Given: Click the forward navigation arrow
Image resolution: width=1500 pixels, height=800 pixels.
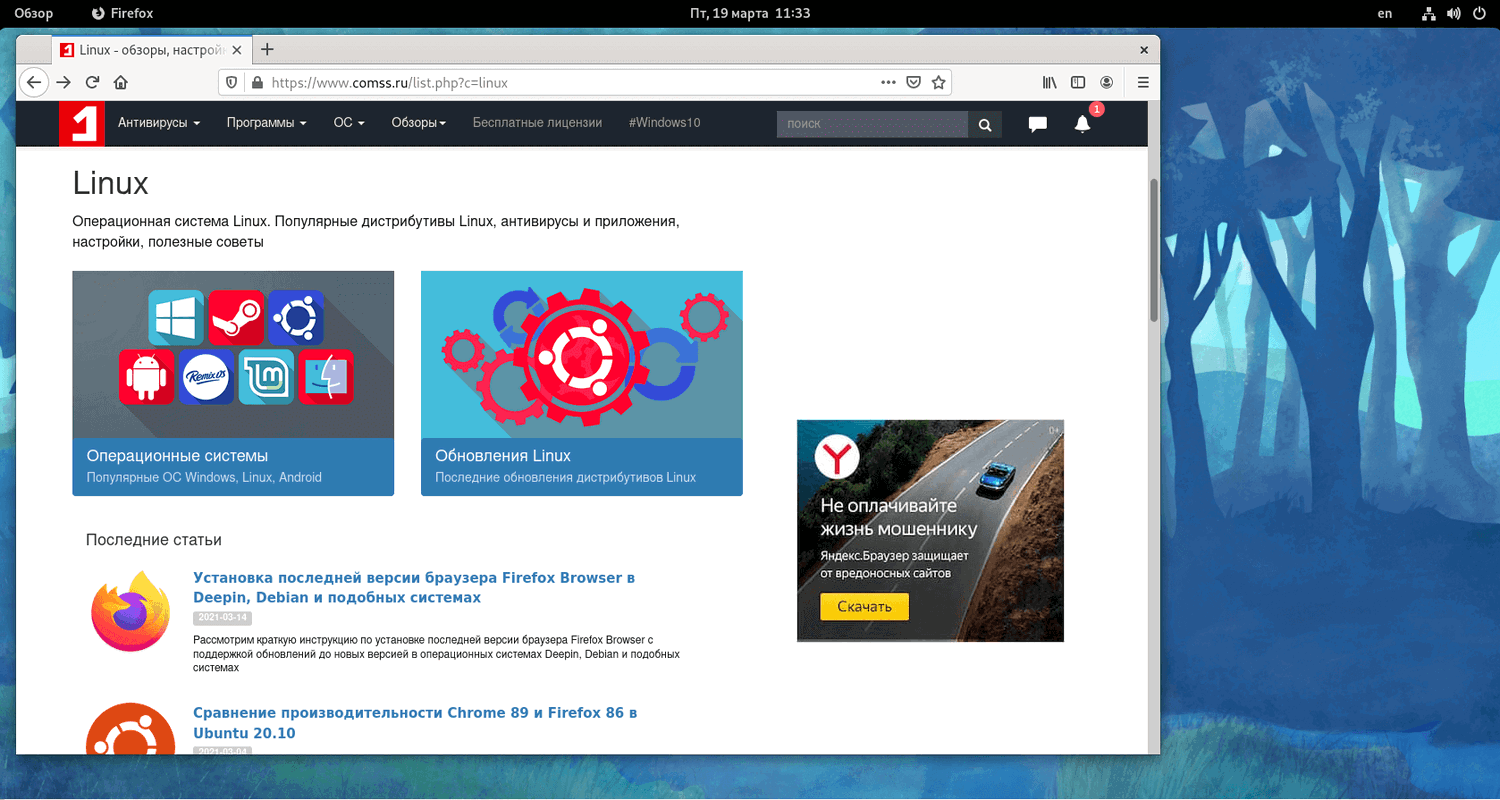Looking at the screenshot, I should point(64,83).
